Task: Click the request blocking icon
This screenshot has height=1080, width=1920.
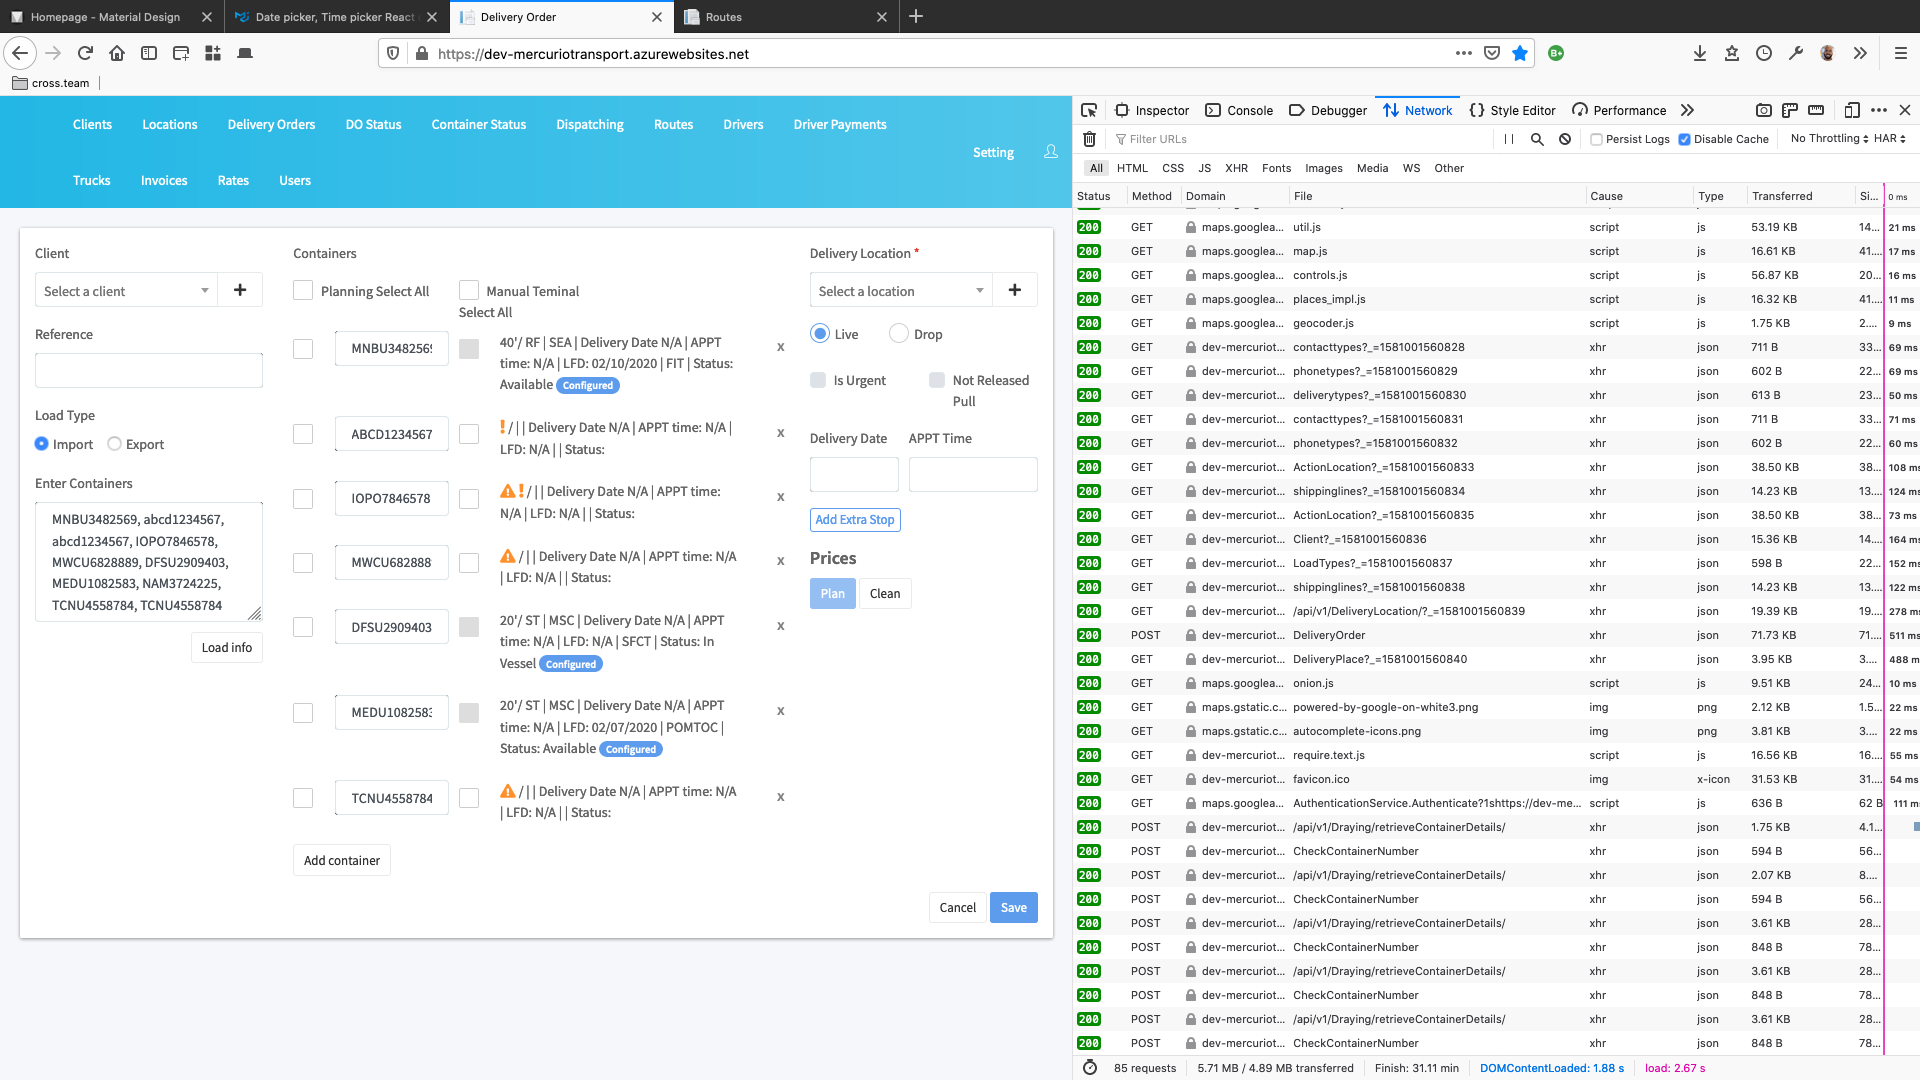Action: (1565, 139)
